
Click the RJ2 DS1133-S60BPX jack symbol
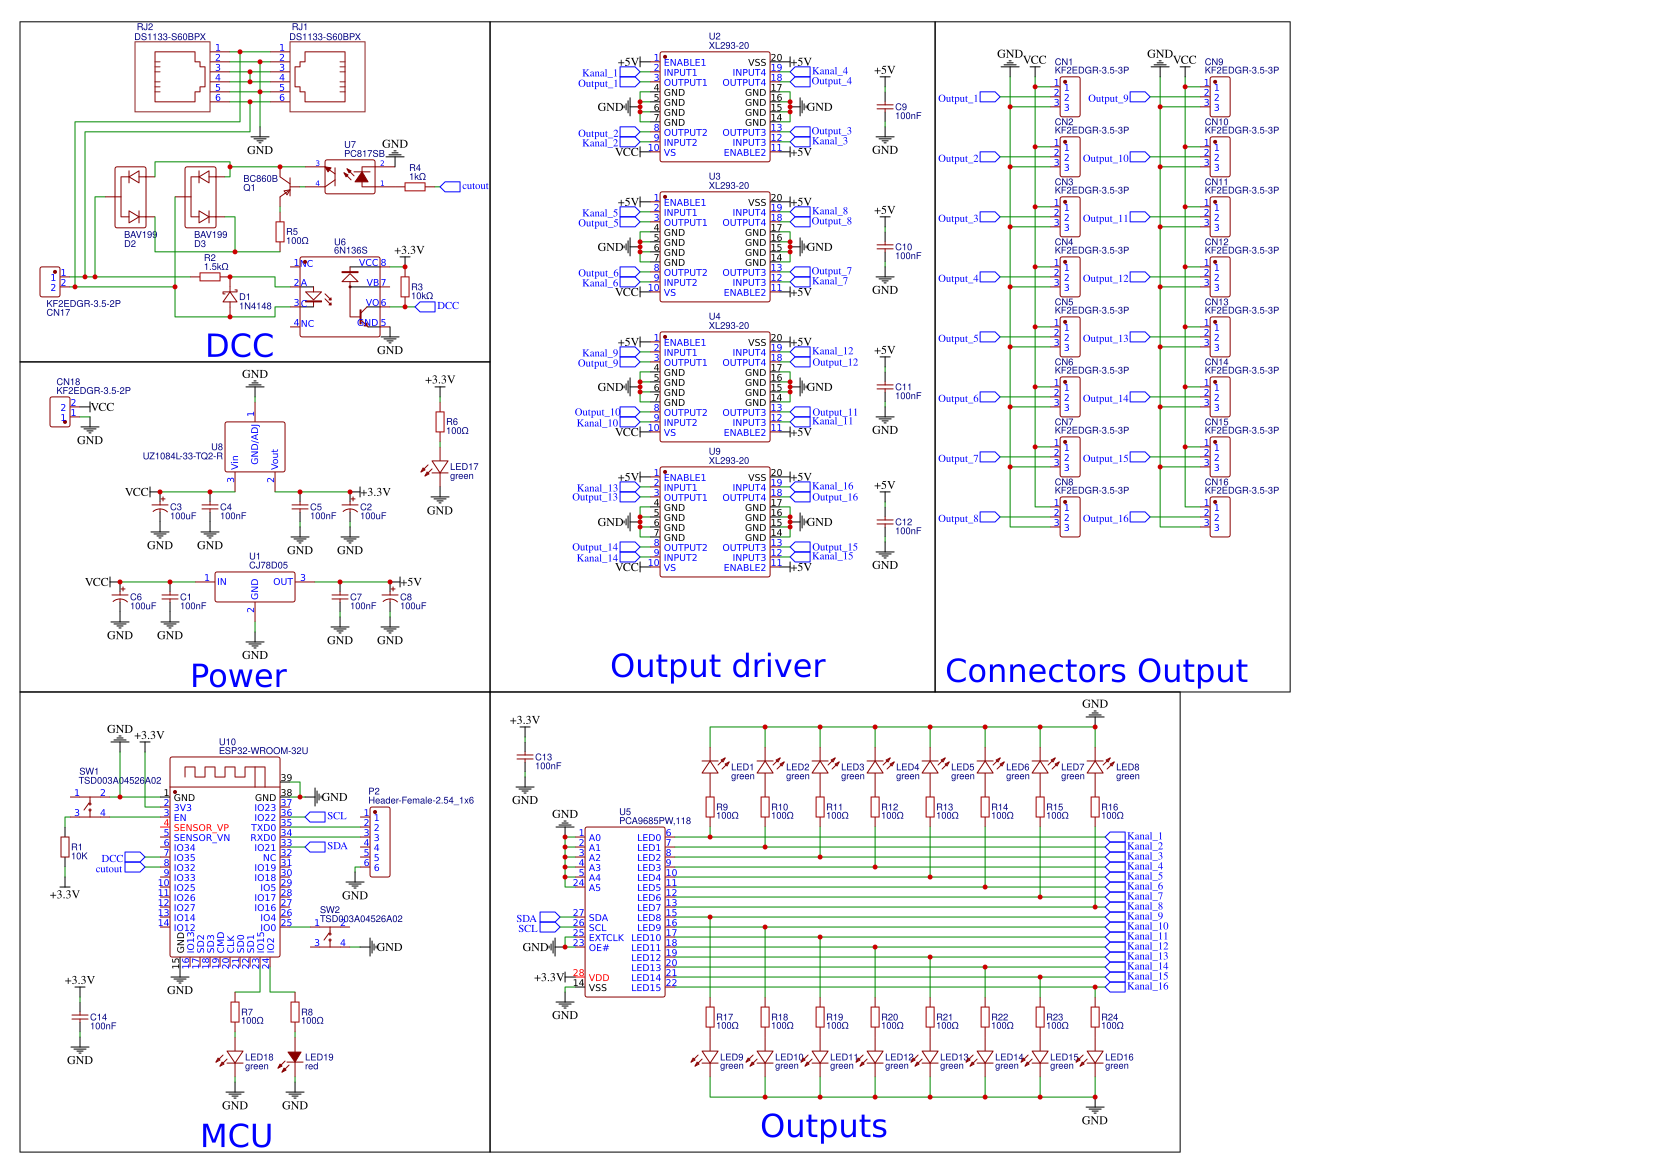pos(173,76)
